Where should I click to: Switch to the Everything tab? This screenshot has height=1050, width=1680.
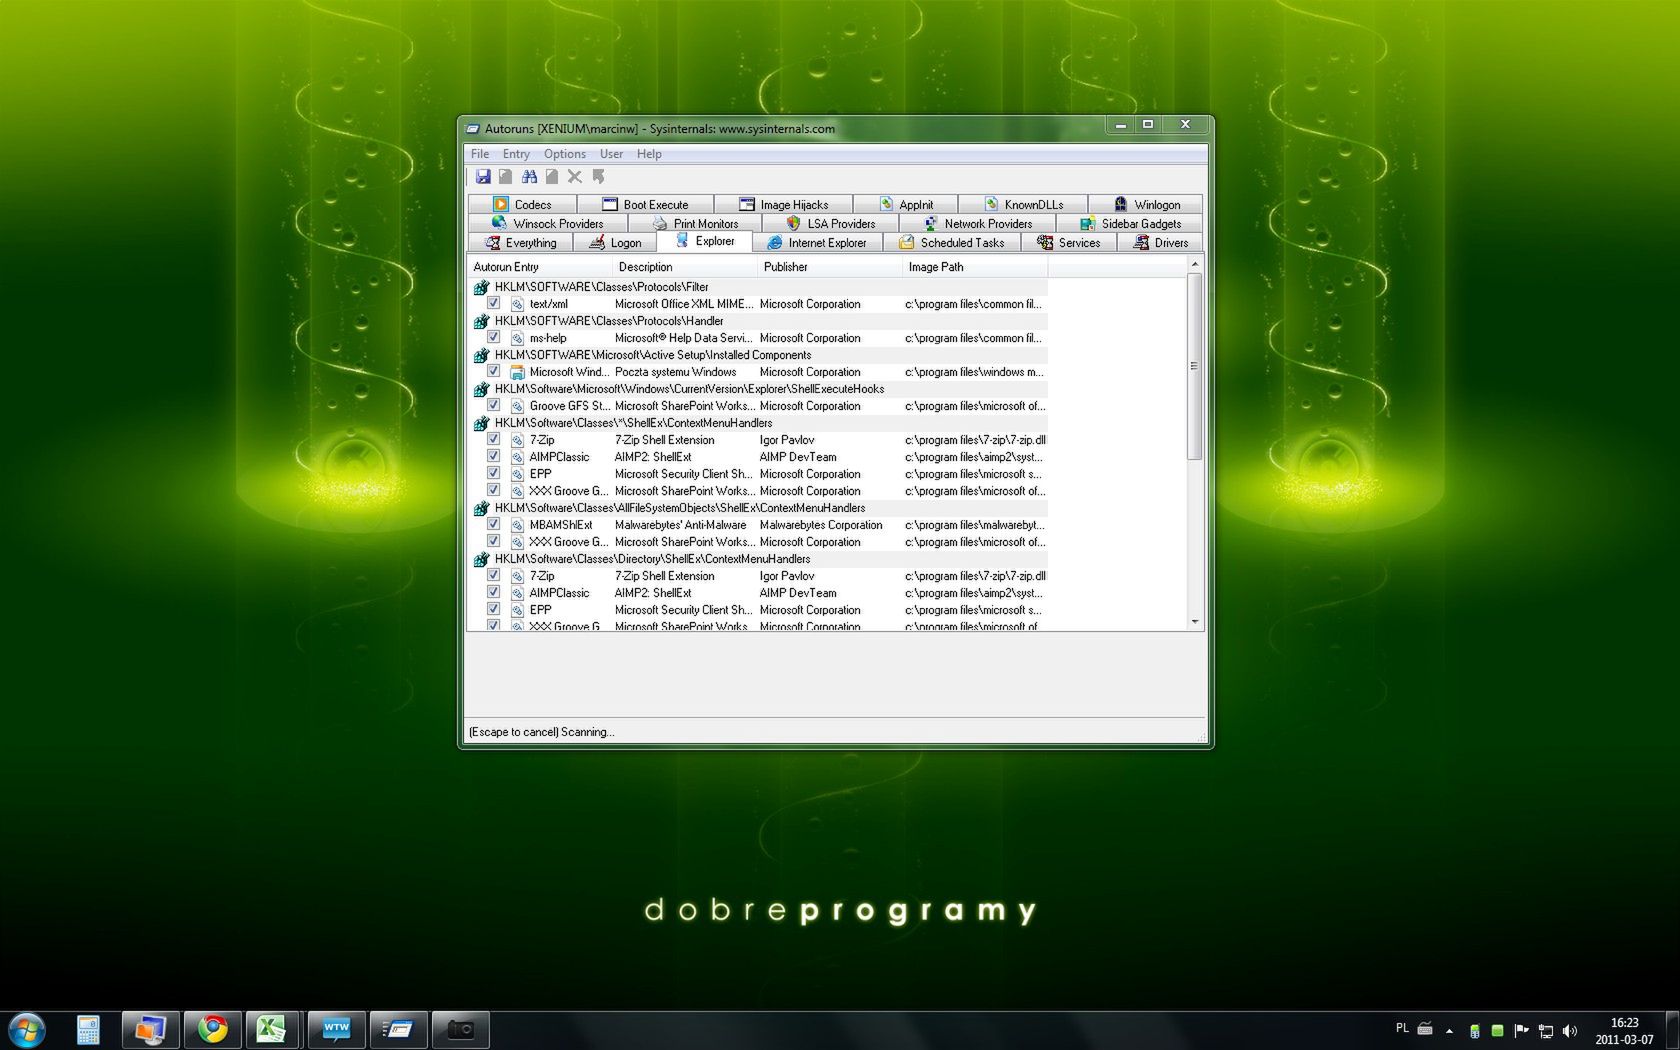(520, 242)
